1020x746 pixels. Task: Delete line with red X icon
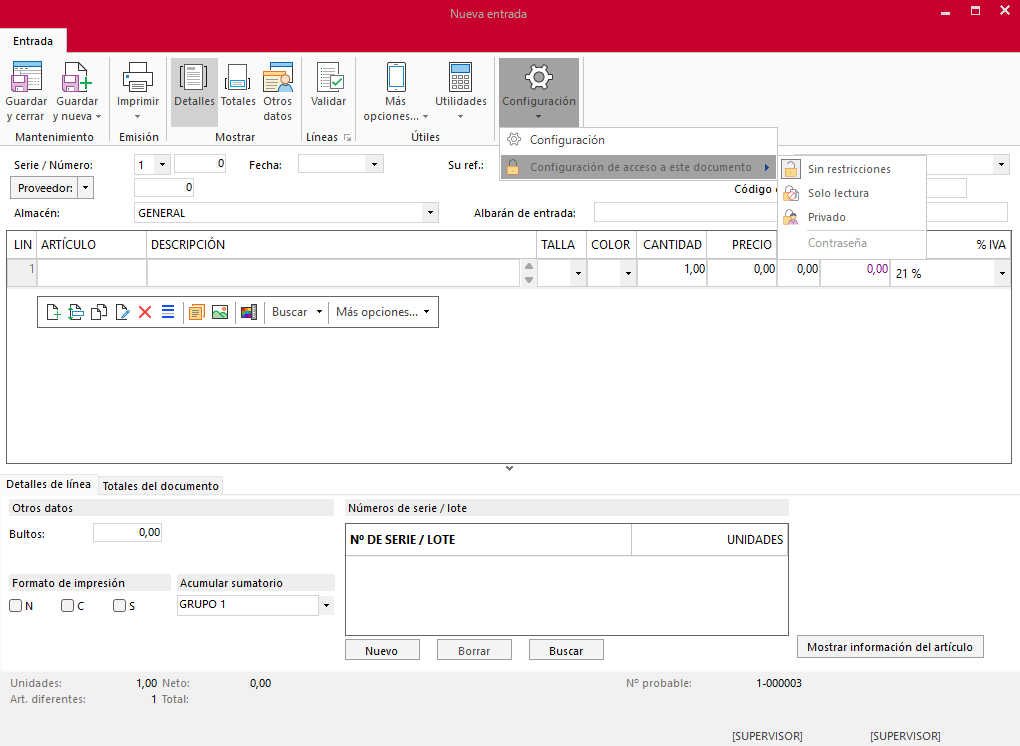[145, 312]
